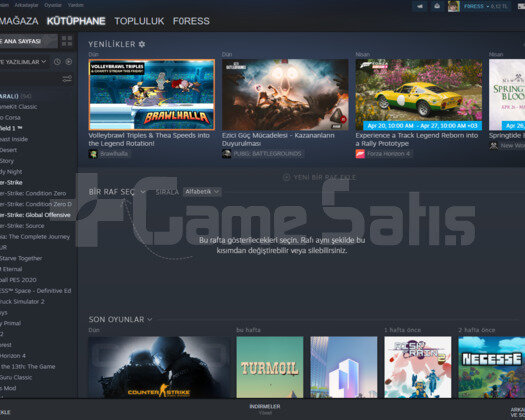Select Guru Classic in game list

[x=16, y=377]
